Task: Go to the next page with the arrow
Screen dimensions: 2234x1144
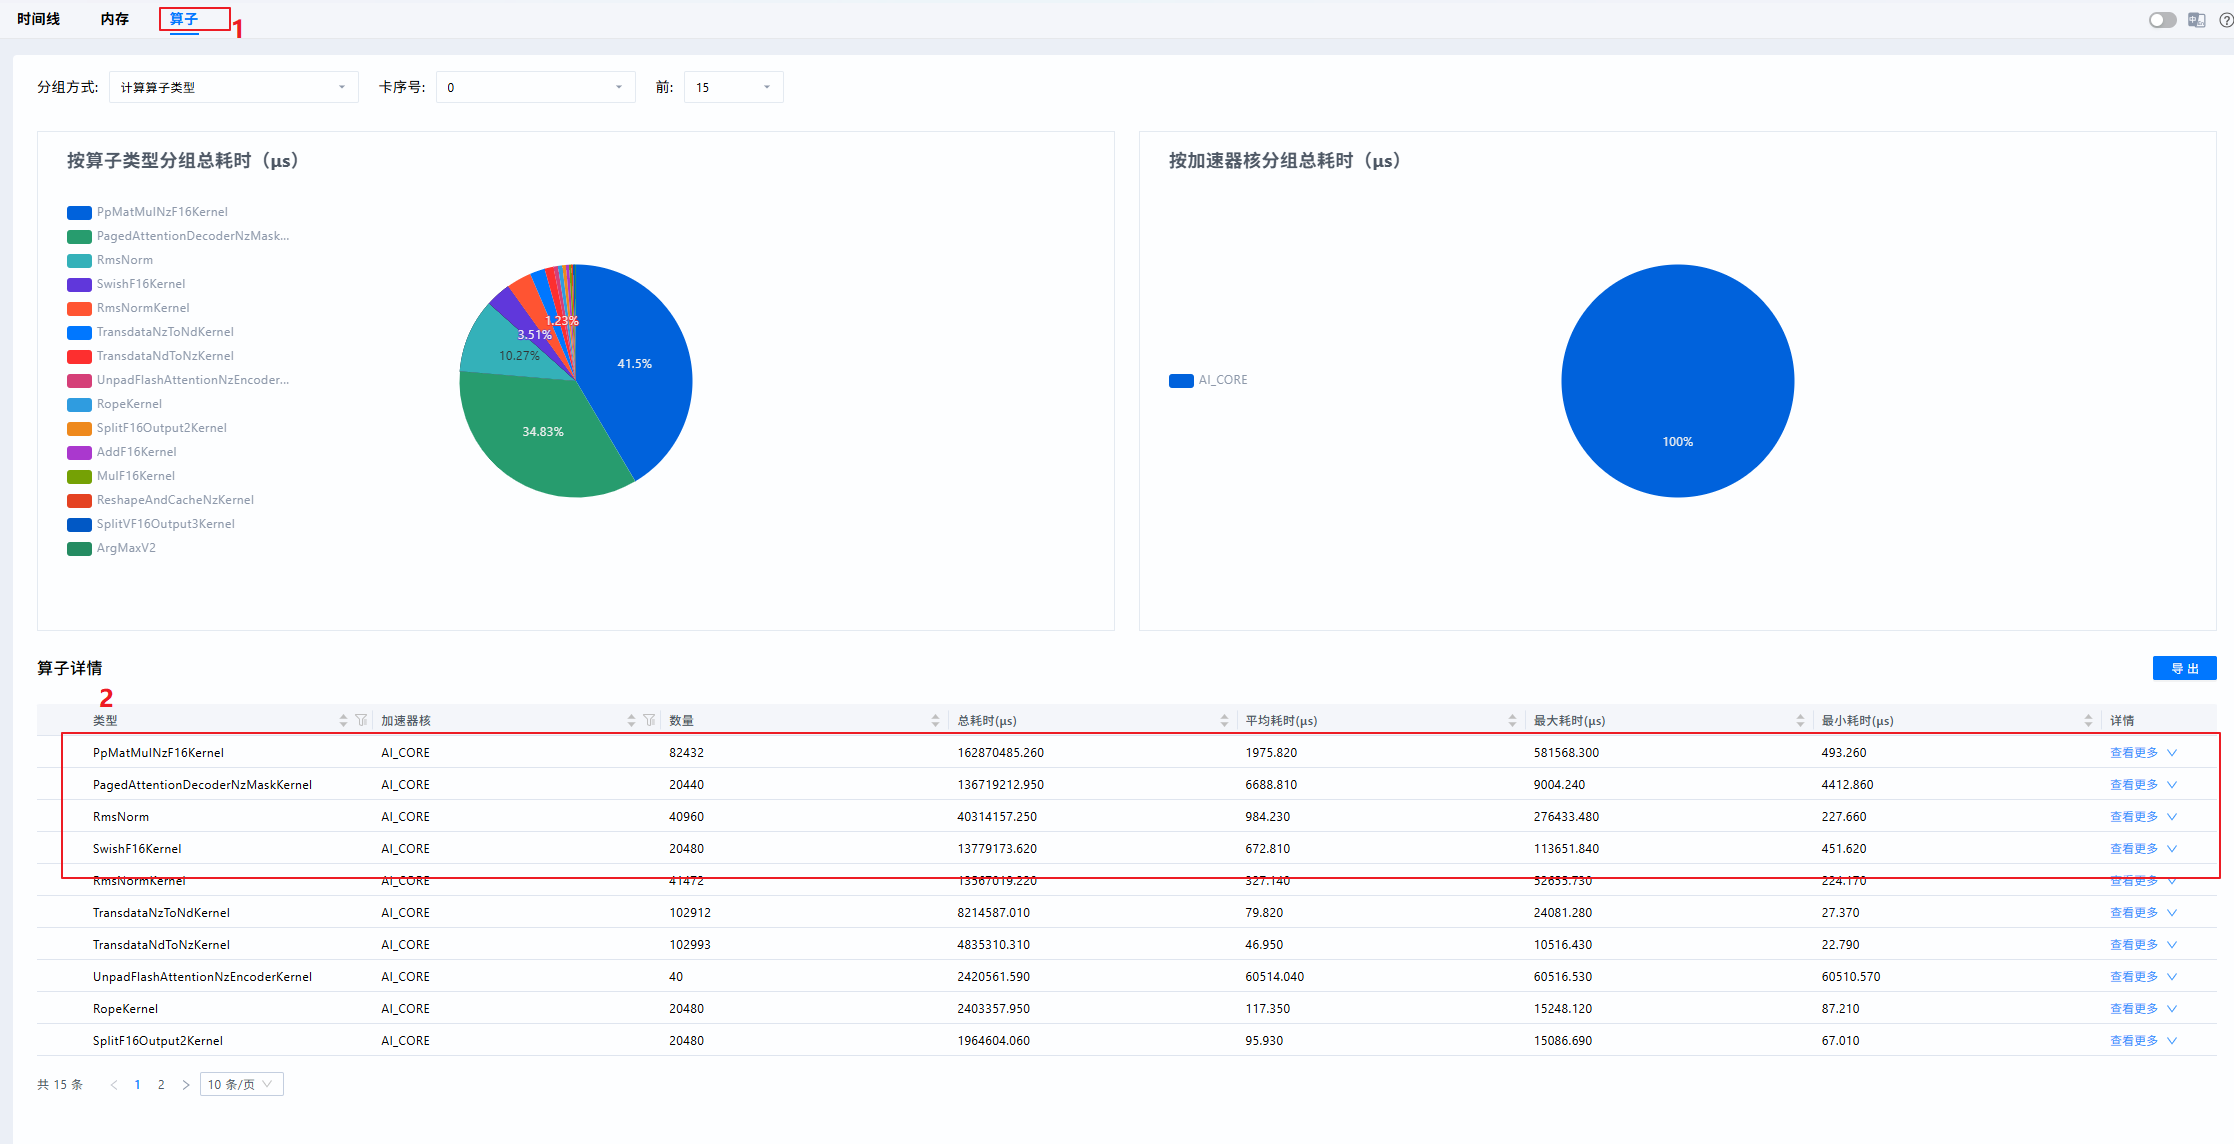Action: click(186, 1085)
